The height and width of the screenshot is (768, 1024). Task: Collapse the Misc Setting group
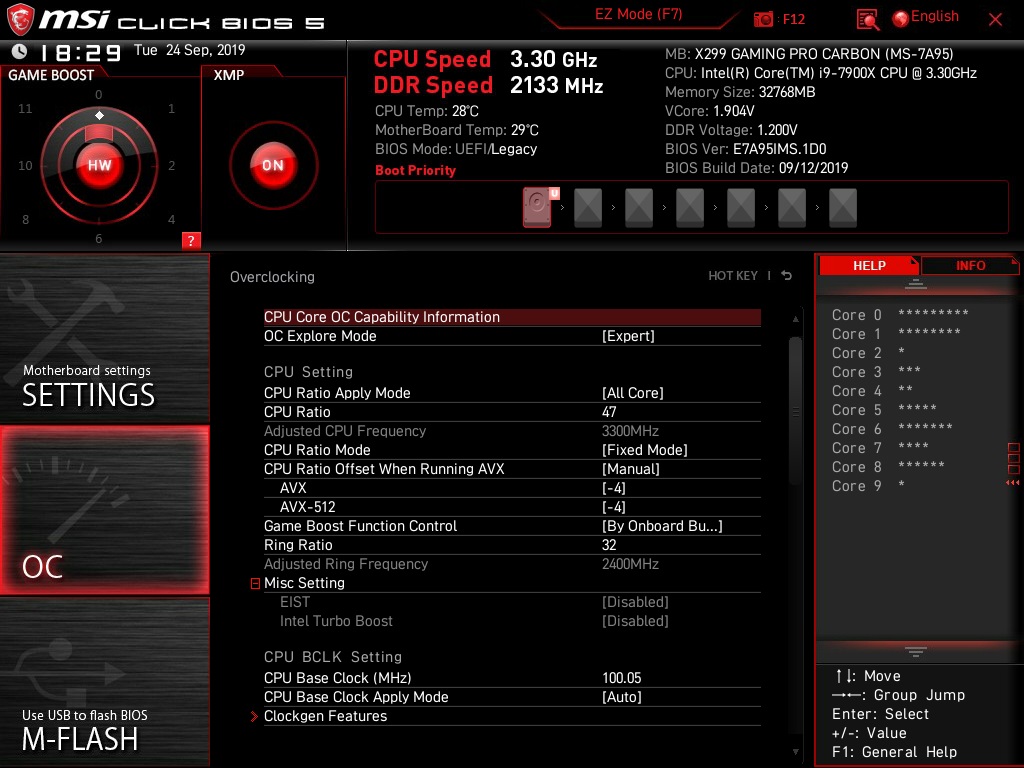tap(255, 583)
